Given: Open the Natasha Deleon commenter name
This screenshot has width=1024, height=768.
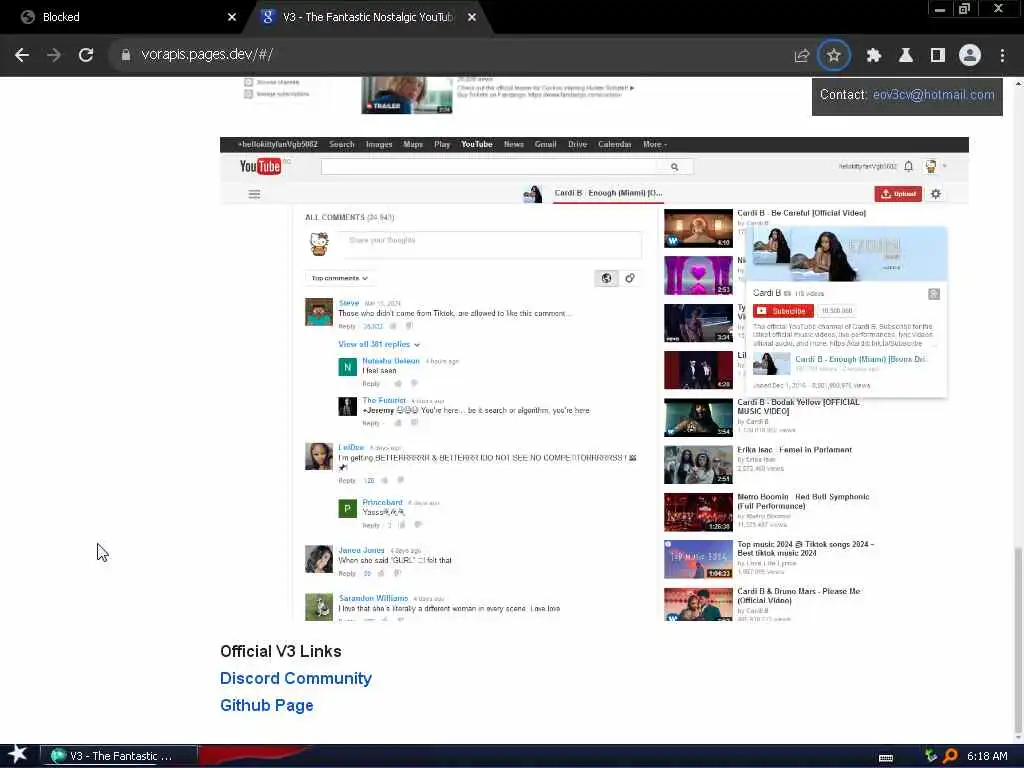Looking at the screenshot, I should pyautogui.click(x=391, y=361).
